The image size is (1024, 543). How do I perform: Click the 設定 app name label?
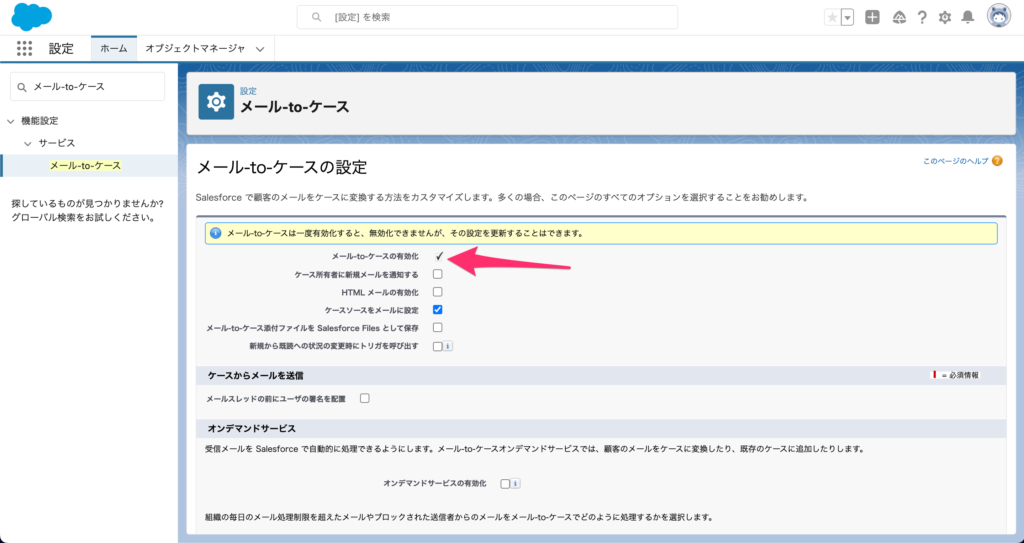point(61,48)
